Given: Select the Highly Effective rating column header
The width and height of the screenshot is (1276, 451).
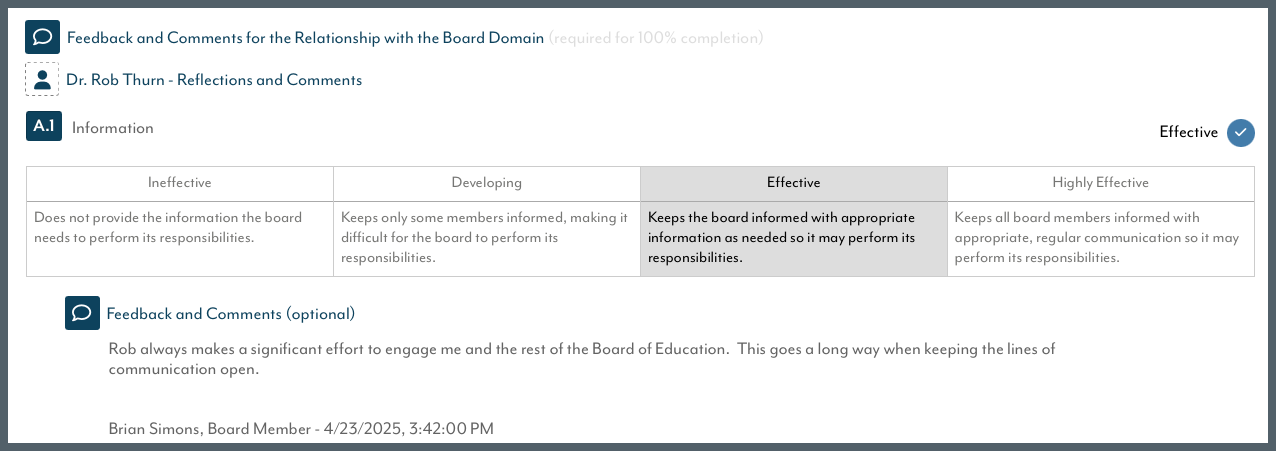Looking at the screenshot, I should pyautogui.click(x=1101, y=183).
